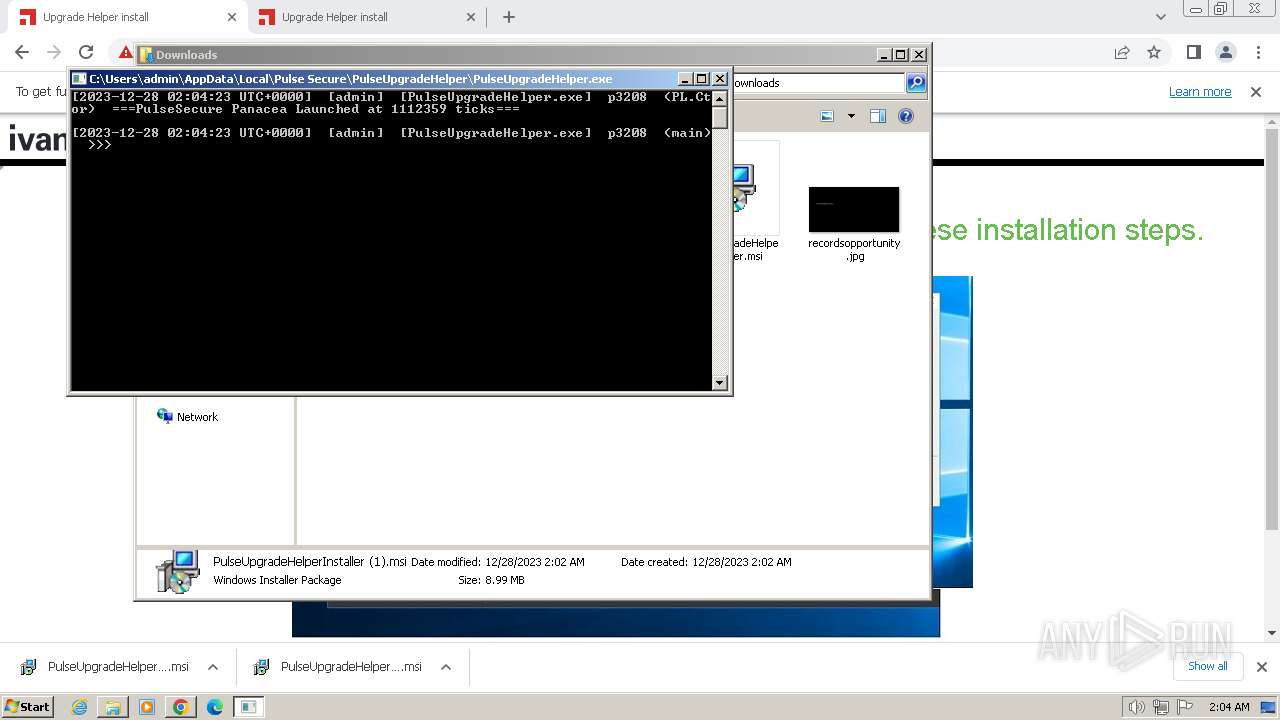Image resolution: width=1280 pixels, height=720 pixels.
Task: Close the active Upgrade Helper install tab
Action: point(232,17)
